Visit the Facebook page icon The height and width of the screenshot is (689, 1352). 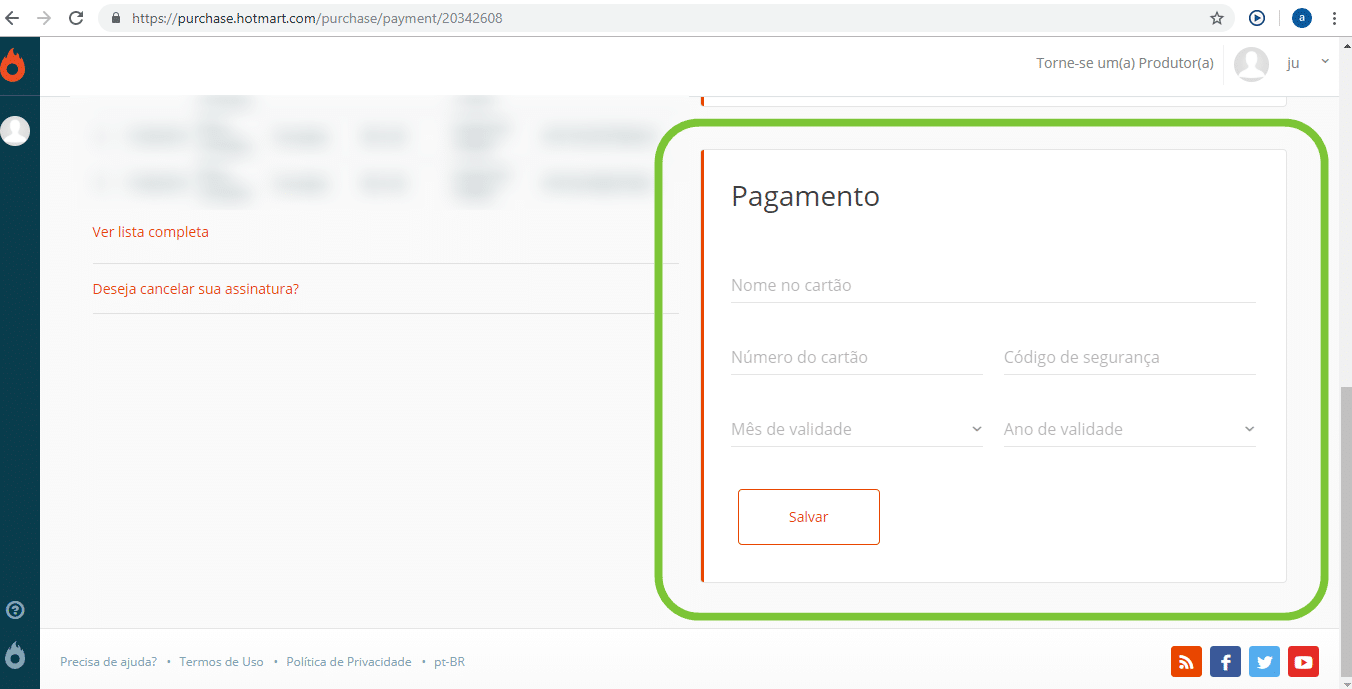click(1225, 662)
